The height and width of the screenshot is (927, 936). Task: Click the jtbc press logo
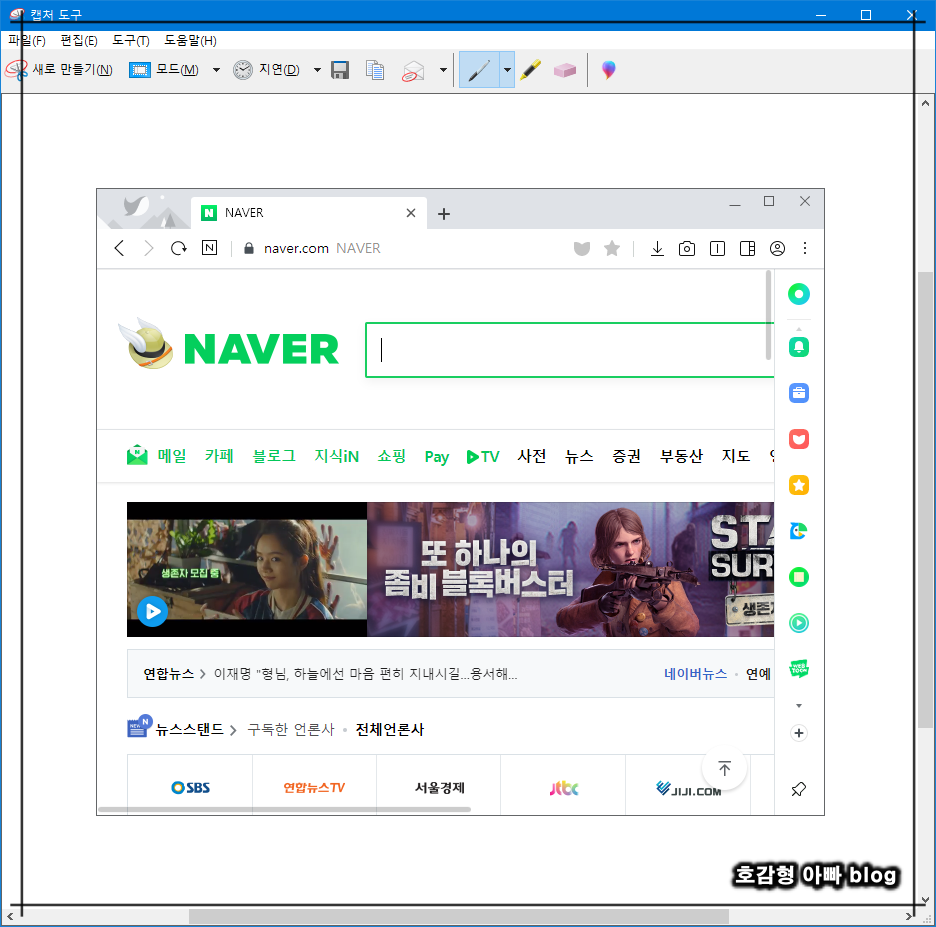tap(564, 788)
